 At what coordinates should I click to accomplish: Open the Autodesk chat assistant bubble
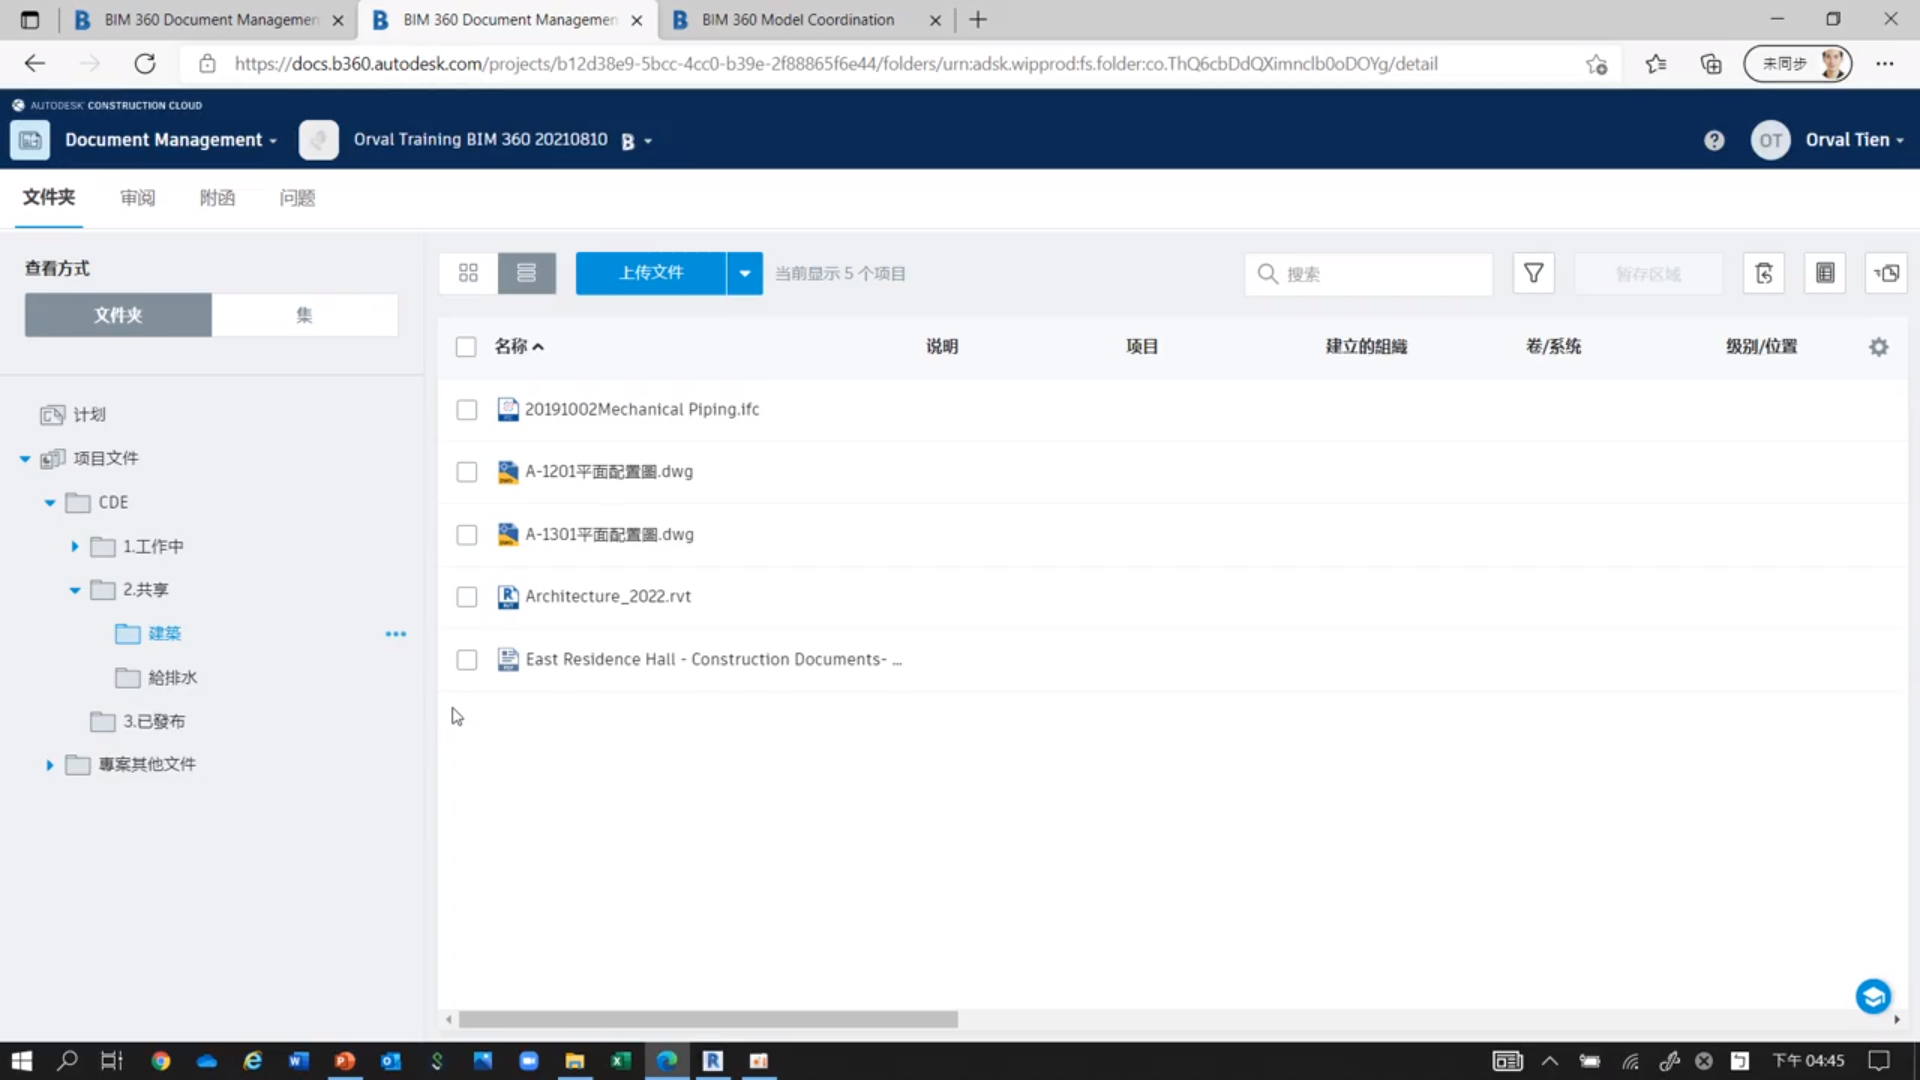[1873, 996]
